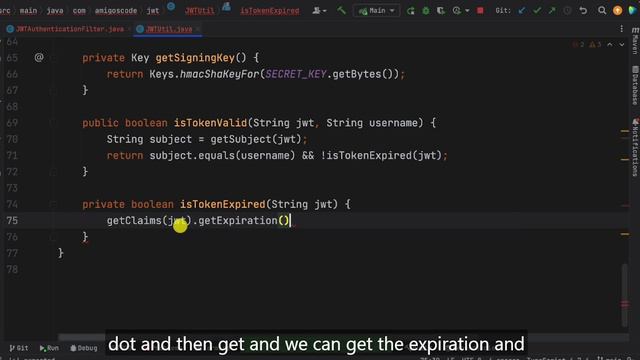Viewport: 640px width, 360px height.
Task: Click the green Debug bug icon
Action: pos(426,11)
